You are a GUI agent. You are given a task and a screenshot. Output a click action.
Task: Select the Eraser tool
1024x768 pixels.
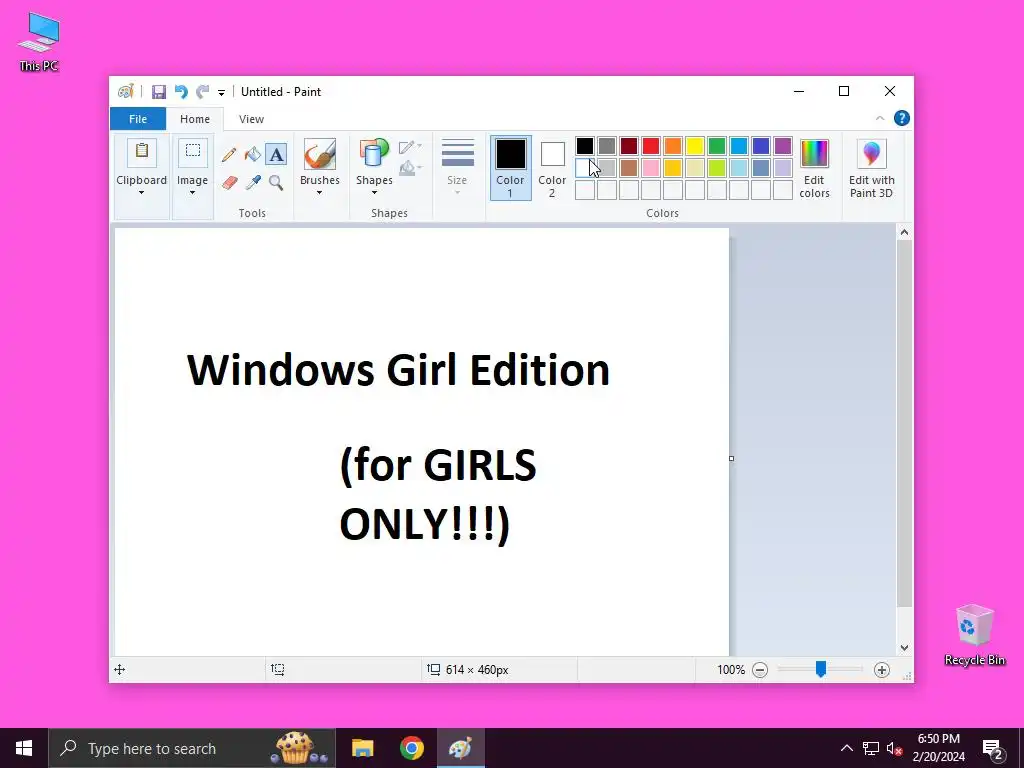(229, 182)
